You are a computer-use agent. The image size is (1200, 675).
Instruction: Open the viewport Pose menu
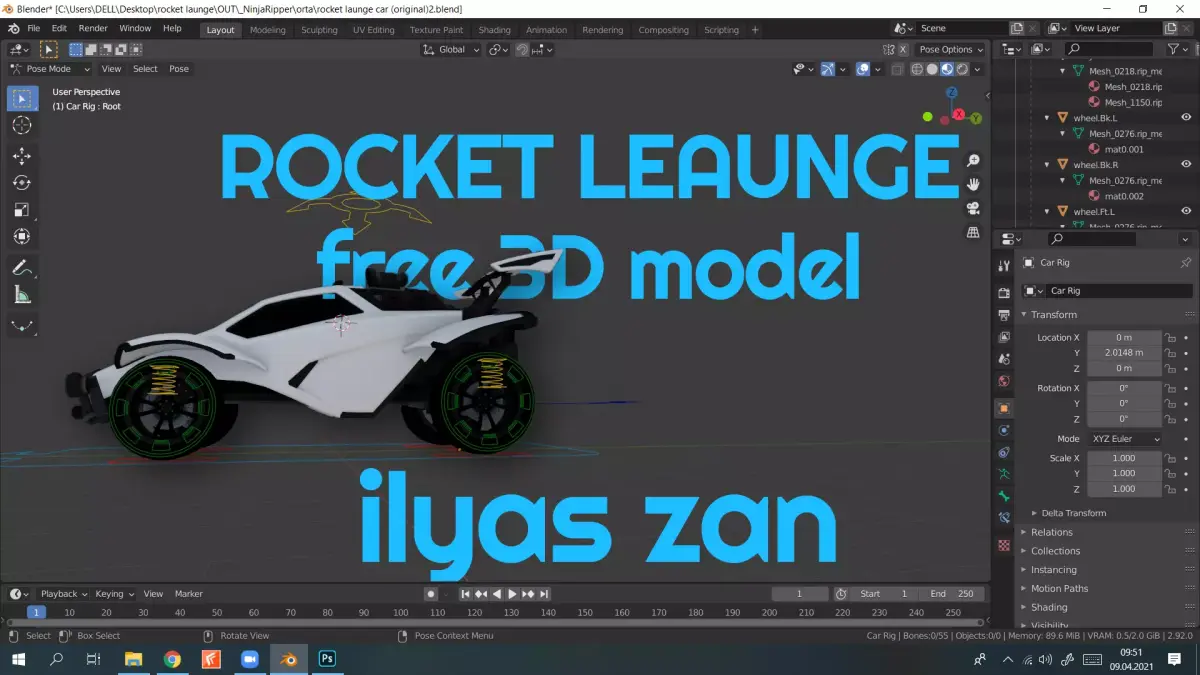click(179, 69)
